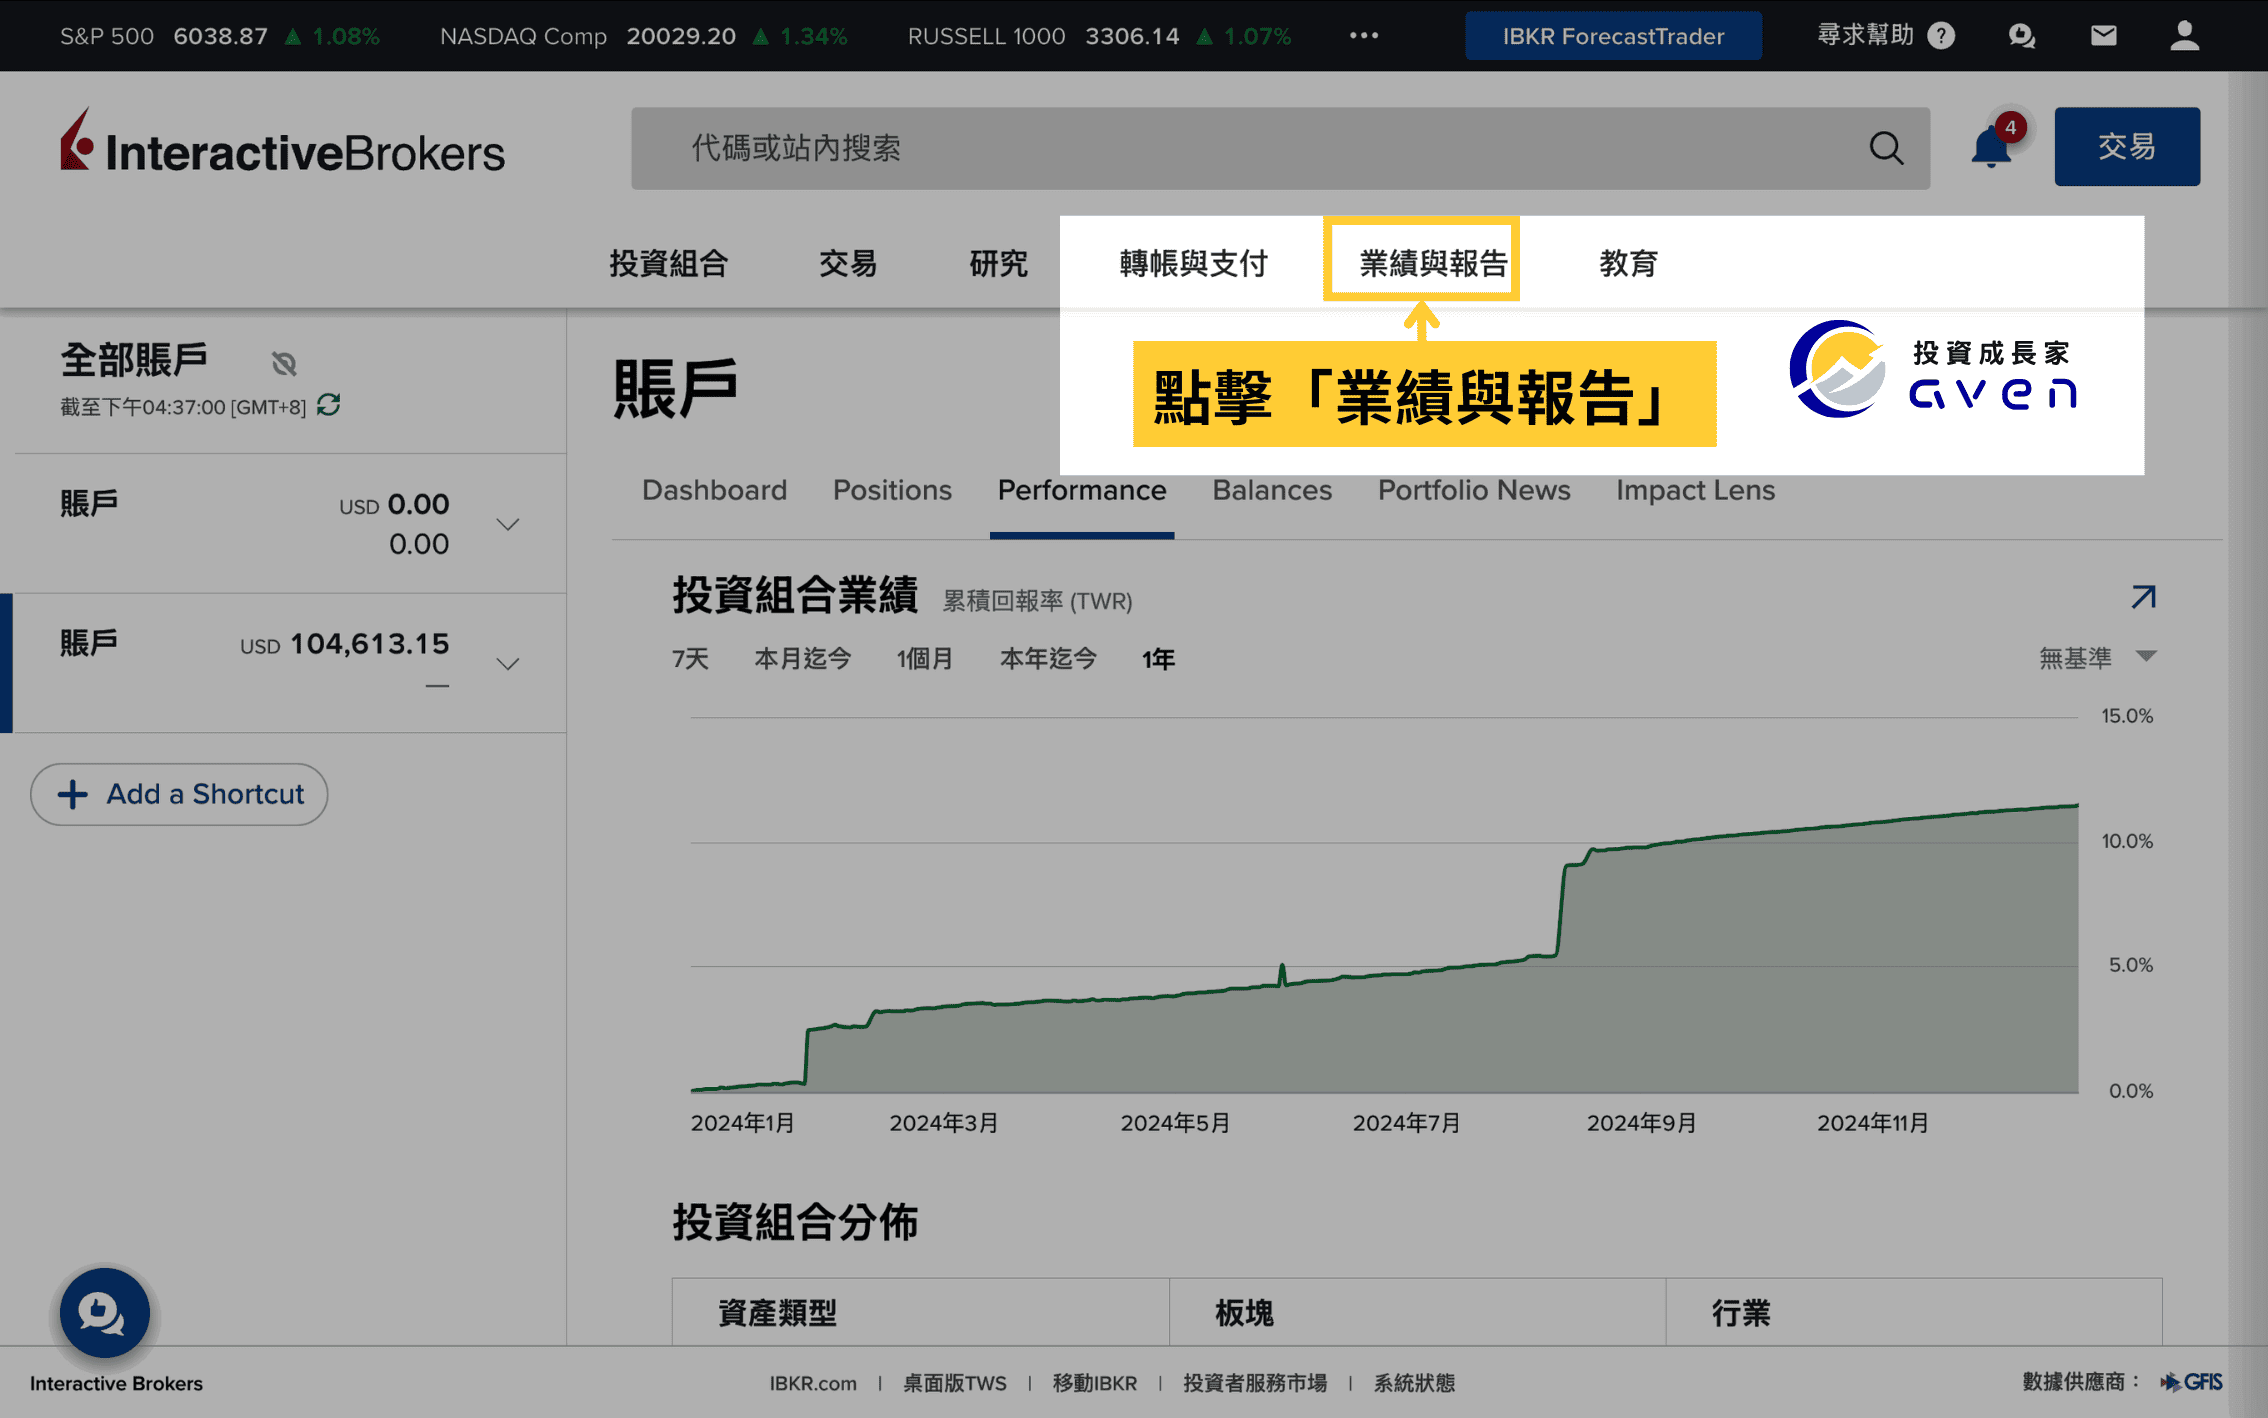2268x1418 pixels.
Task: Open 研究 main menu
Action: click(999, 263)
